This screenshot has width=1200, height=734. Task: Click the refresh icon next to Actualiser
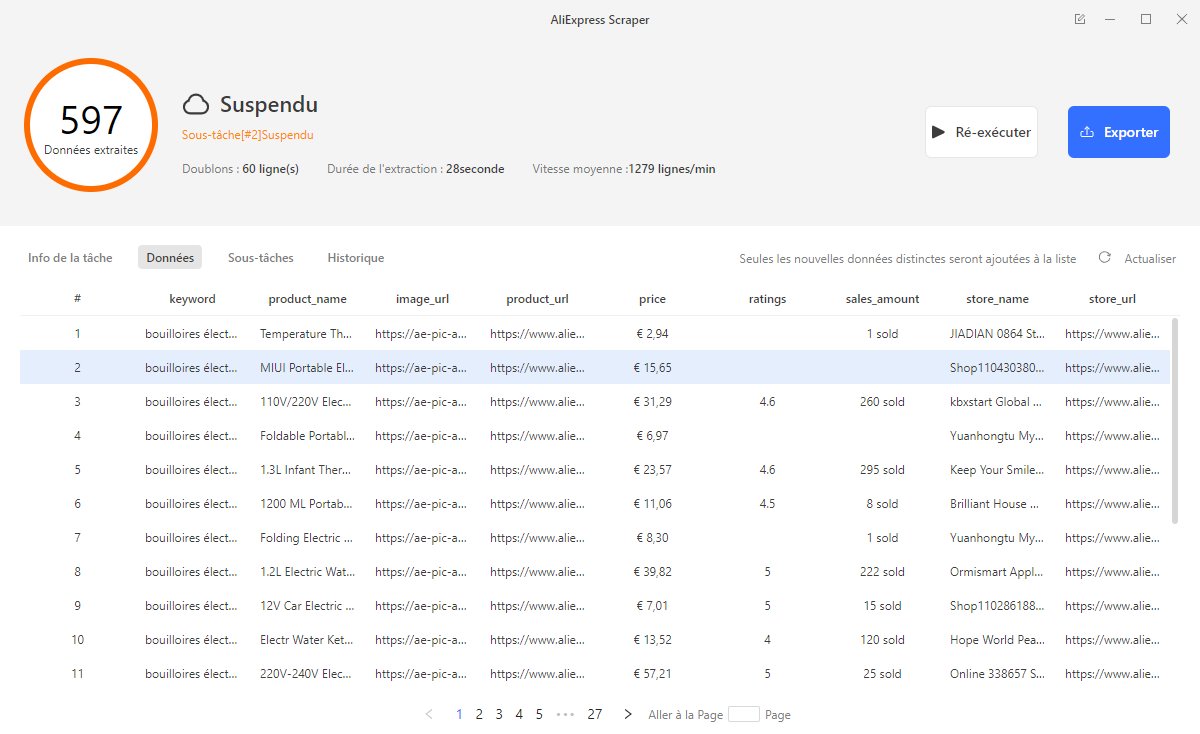click(x=1105, y=258)
